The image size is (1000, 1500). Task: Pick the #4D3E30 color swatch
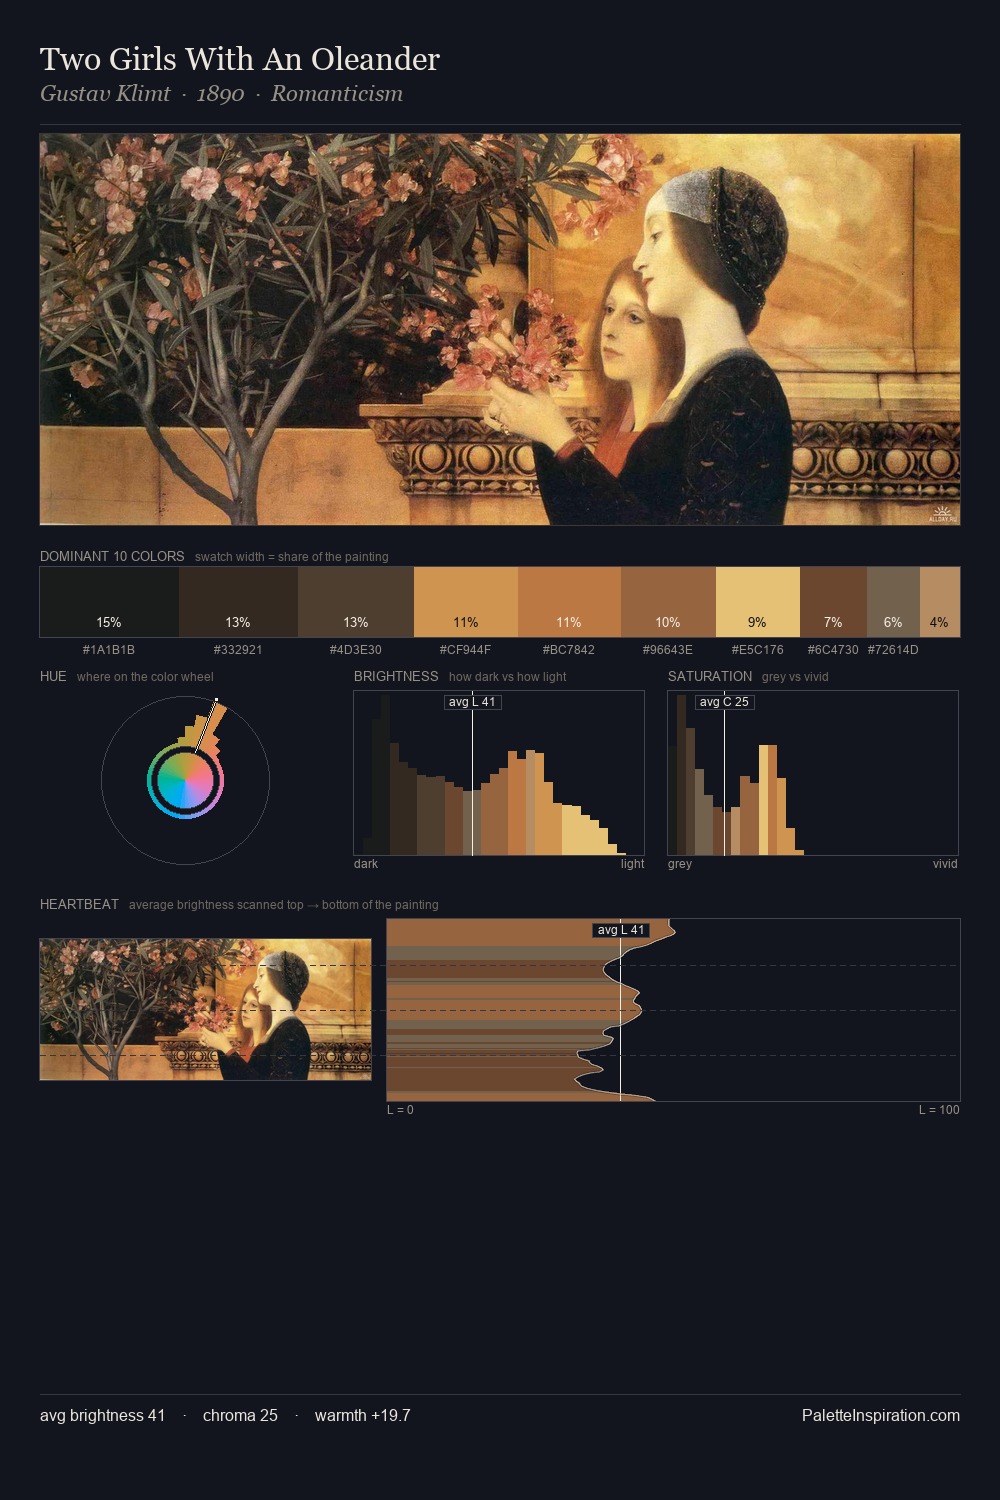point(356,602)
